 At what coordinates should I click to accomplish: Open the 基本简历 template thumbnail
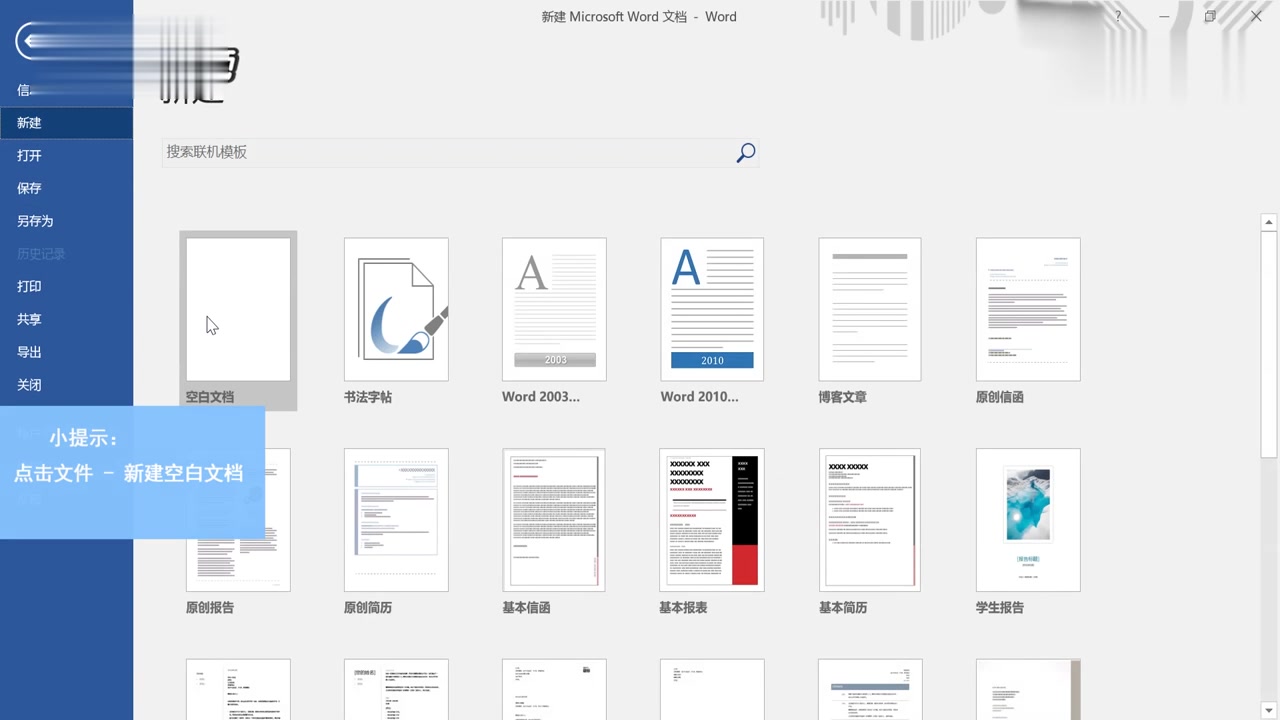pyautogui.click(x=870, y=520)
